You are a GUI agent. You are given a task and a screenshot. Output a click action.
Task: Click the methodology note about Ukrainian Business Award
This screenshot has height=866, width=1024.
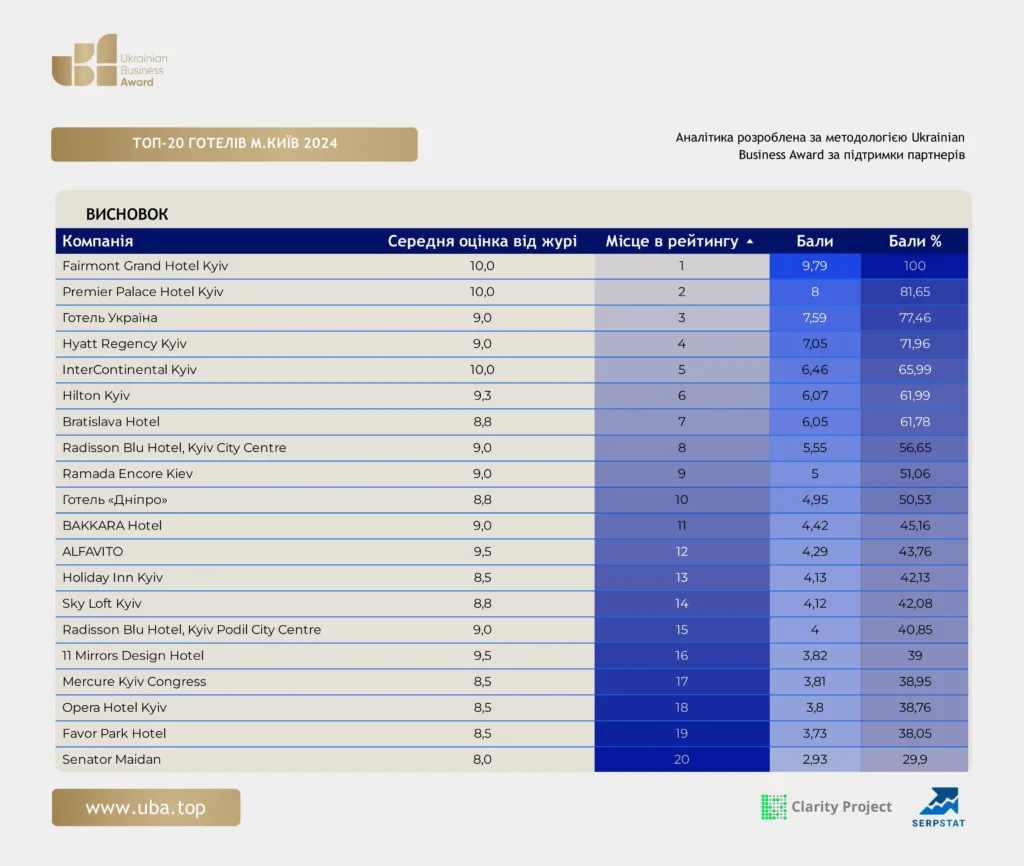pyautogui.click(x=820, y=146)
